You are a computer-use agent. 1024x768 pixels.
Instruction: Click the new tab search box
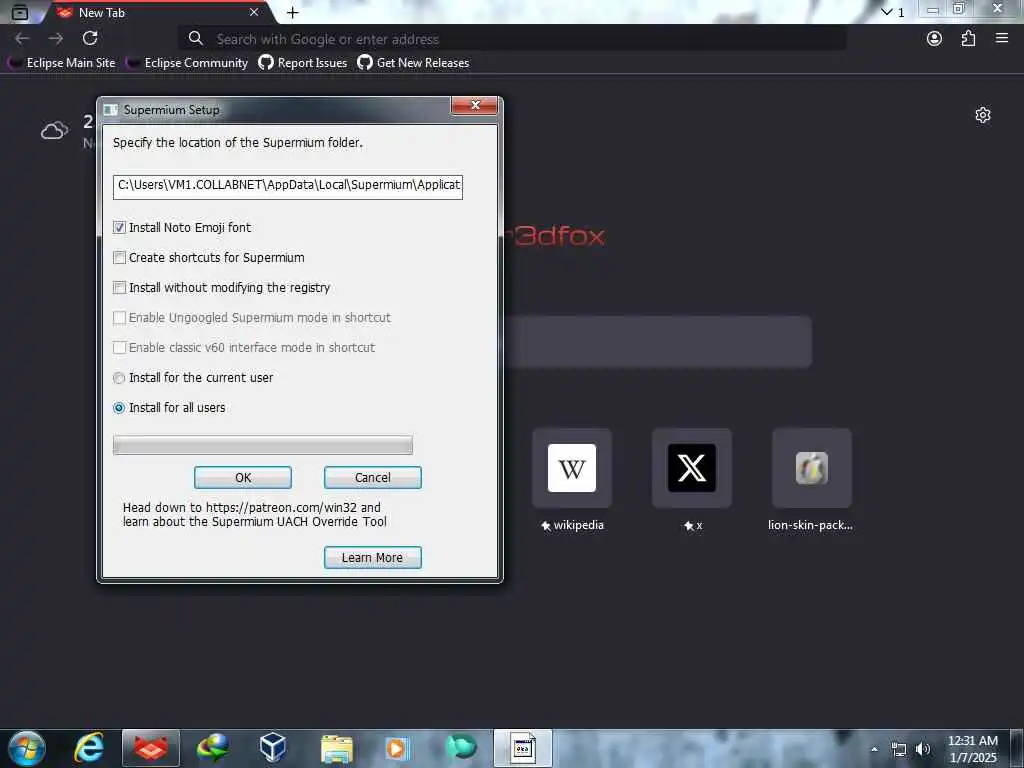656,342
